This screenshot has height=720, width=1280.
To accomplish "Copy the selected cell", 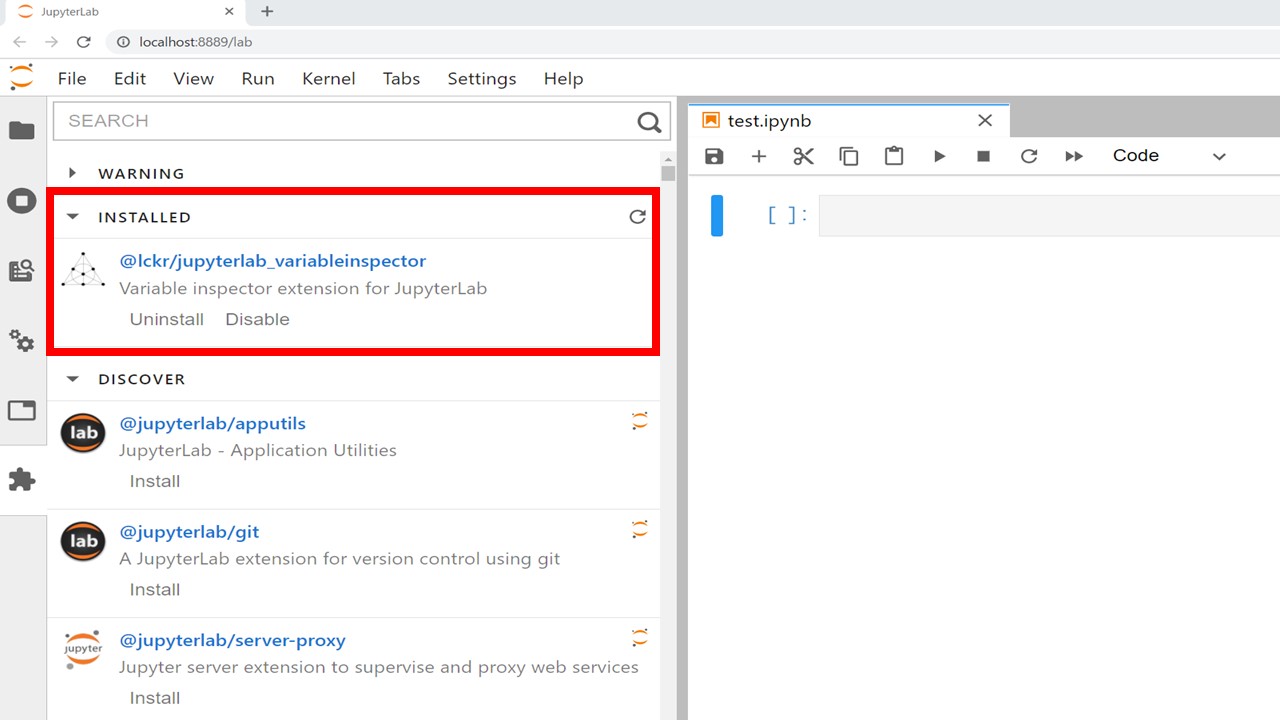I will [x=849, y=156].
